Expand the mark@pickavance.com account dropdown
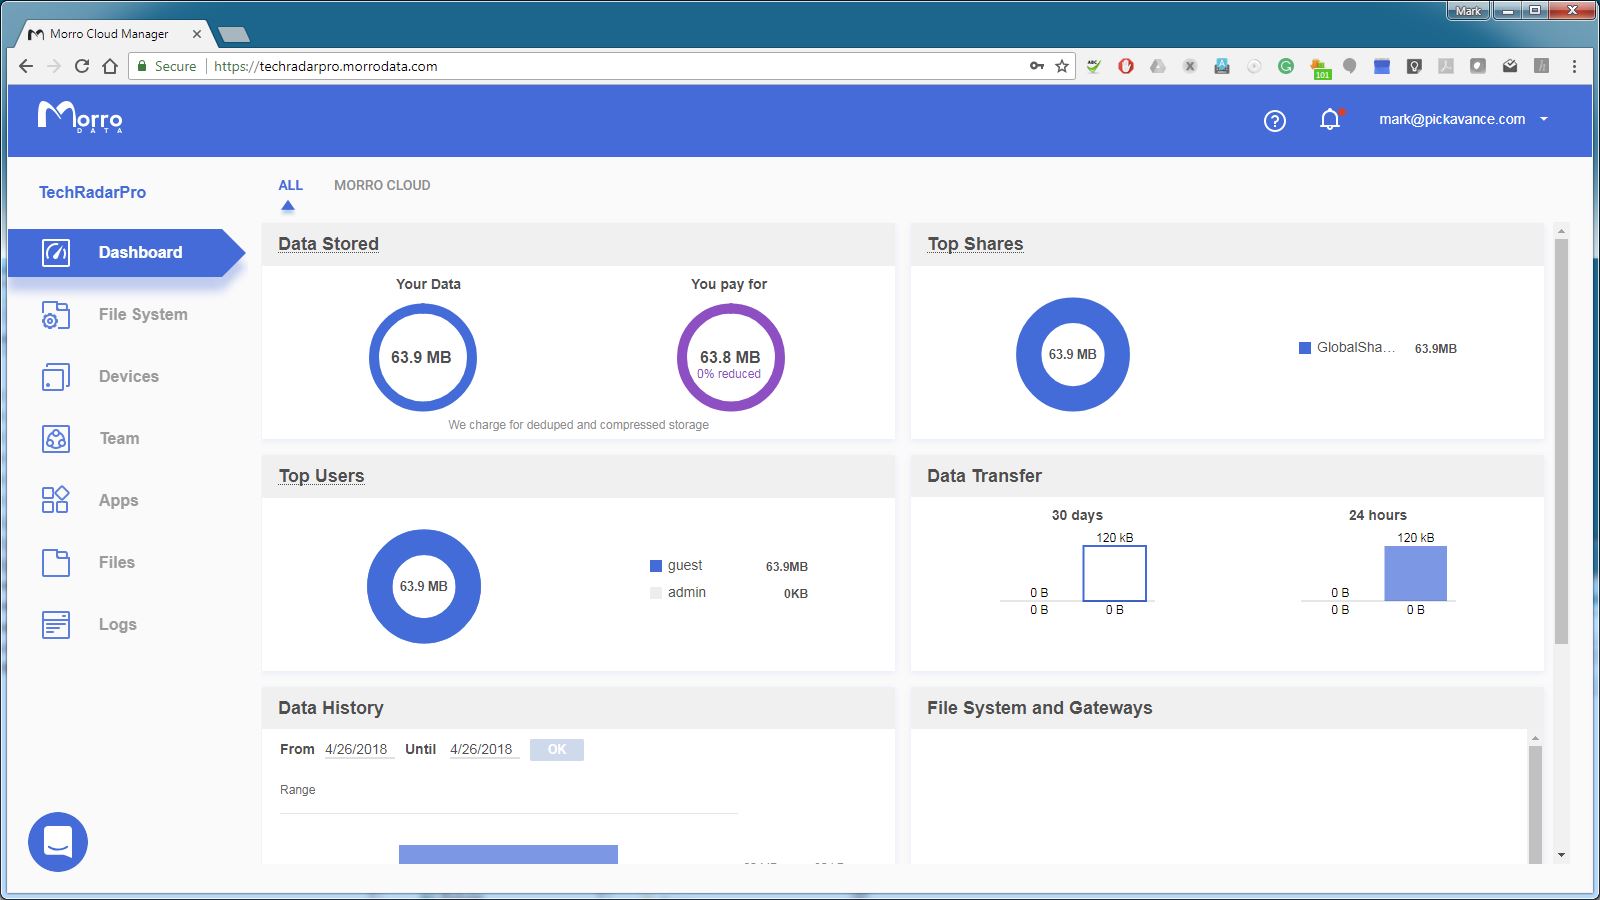This screenshot has height=900, width=1600. pyautogui.click(x=1464, y=119)
